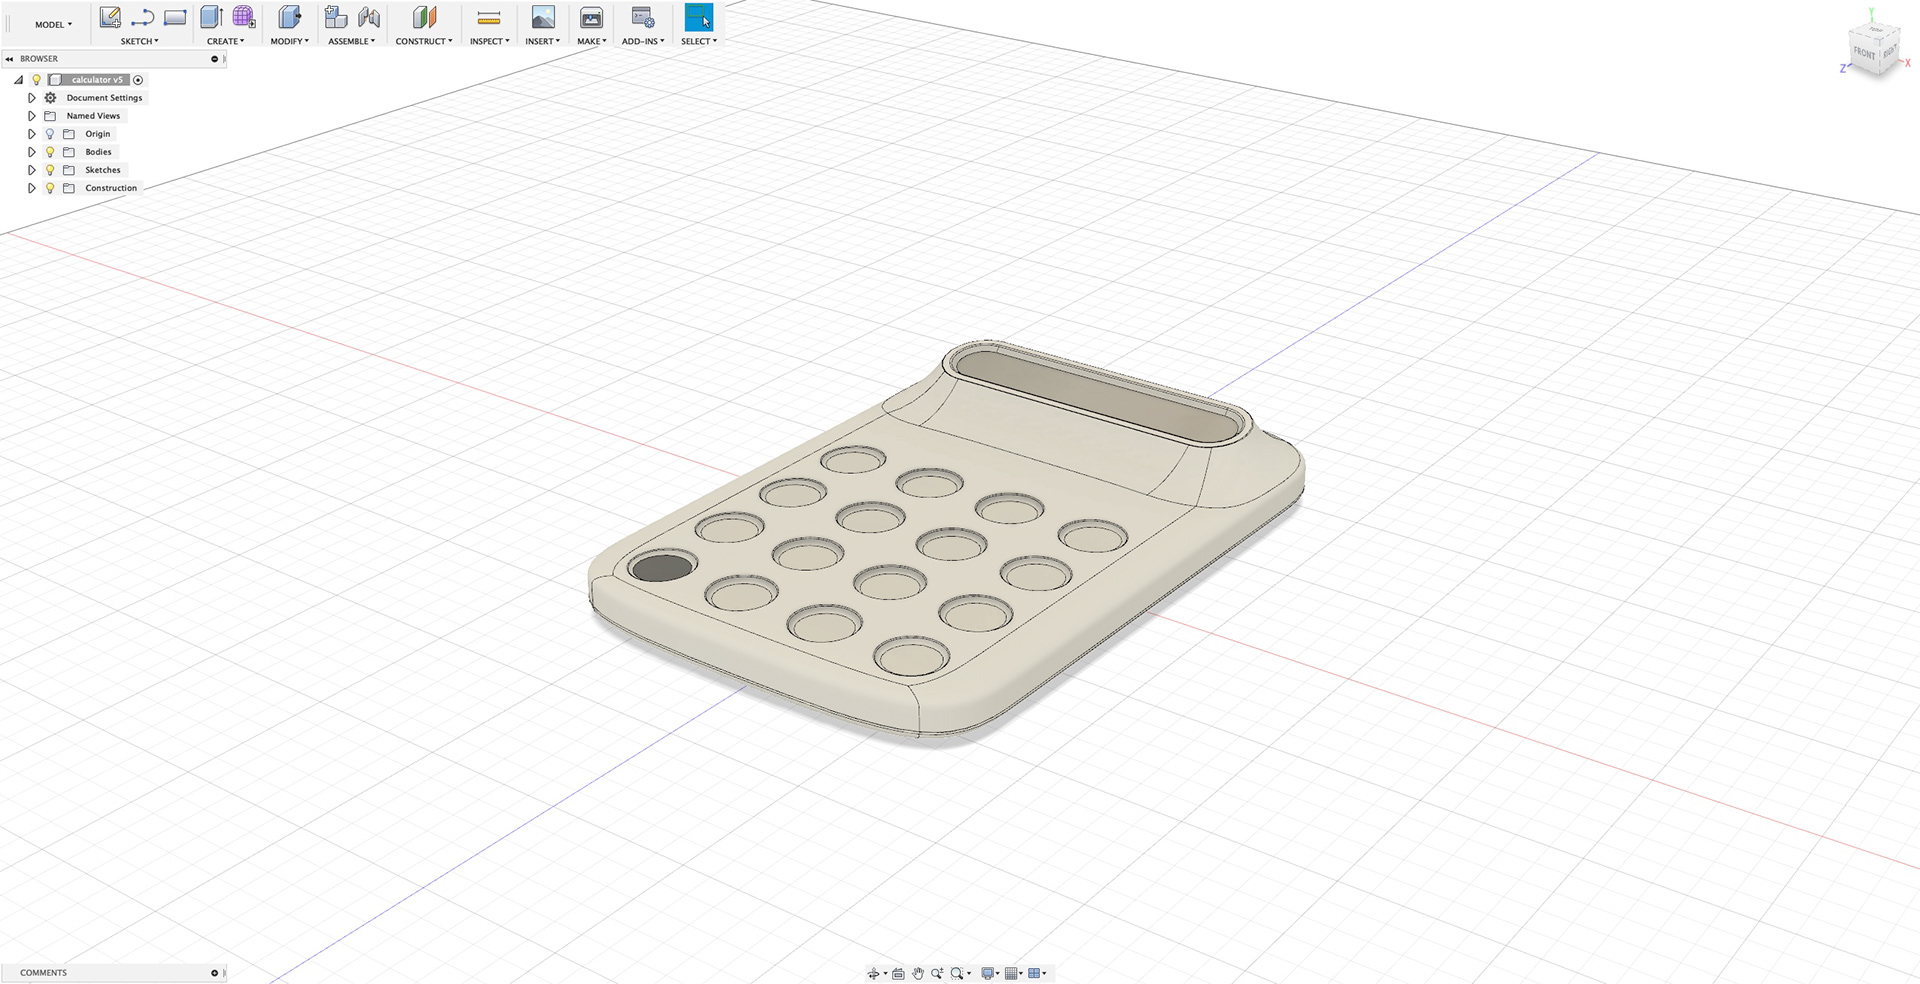Open the Measure tool under Inspect
The width and height of the screenshot is (1920, 984).
(x=488, y=16)
